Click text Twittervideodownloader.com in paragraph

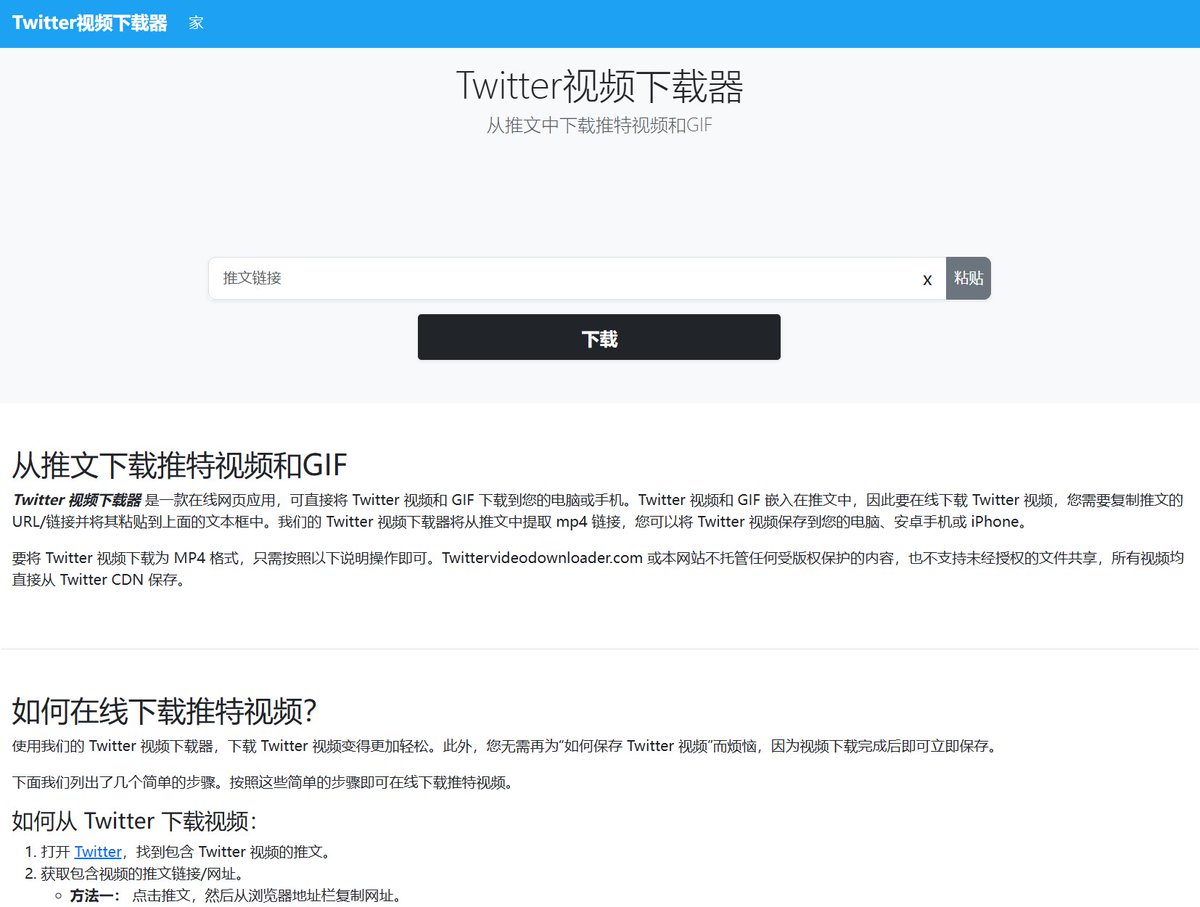point(542,558)
